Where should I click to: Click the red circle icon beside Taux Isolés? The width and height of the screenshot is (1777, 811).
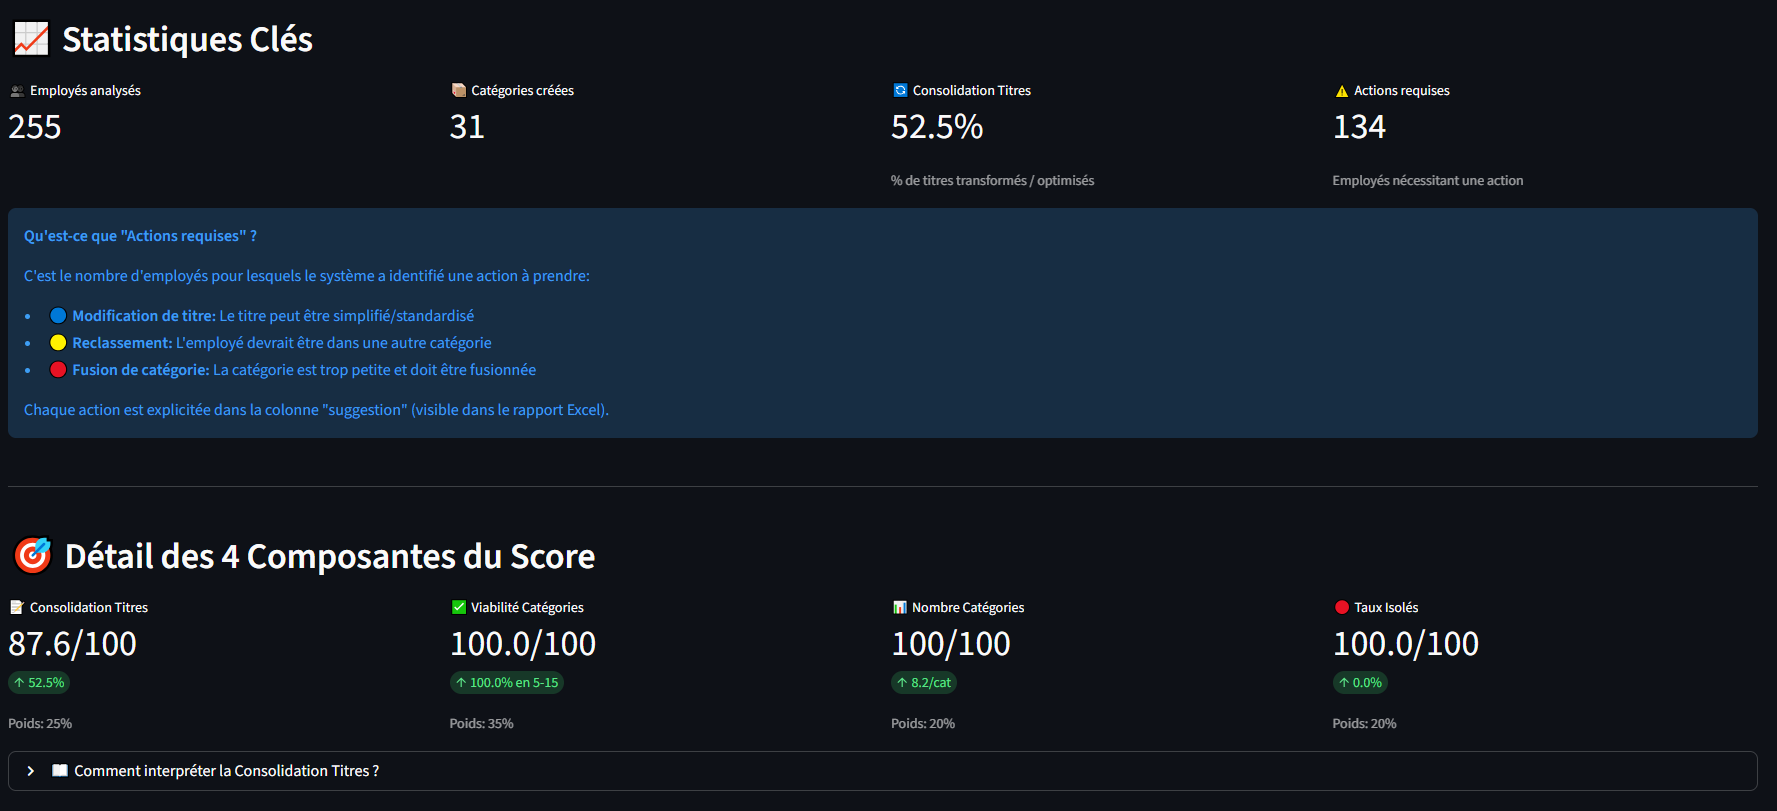point(1342,607)
